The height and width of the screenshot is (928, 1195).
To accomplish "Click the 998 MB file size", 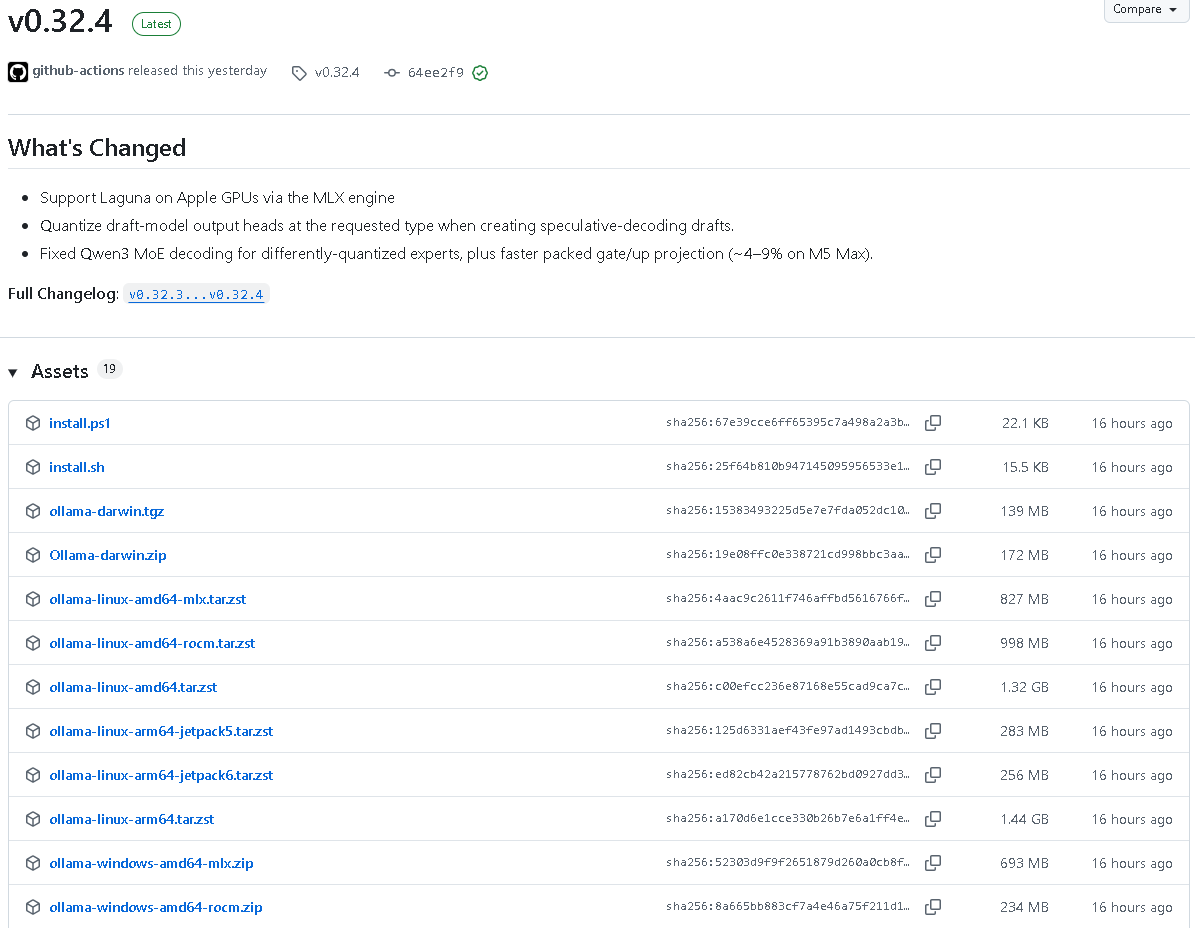I will 1024,643.
